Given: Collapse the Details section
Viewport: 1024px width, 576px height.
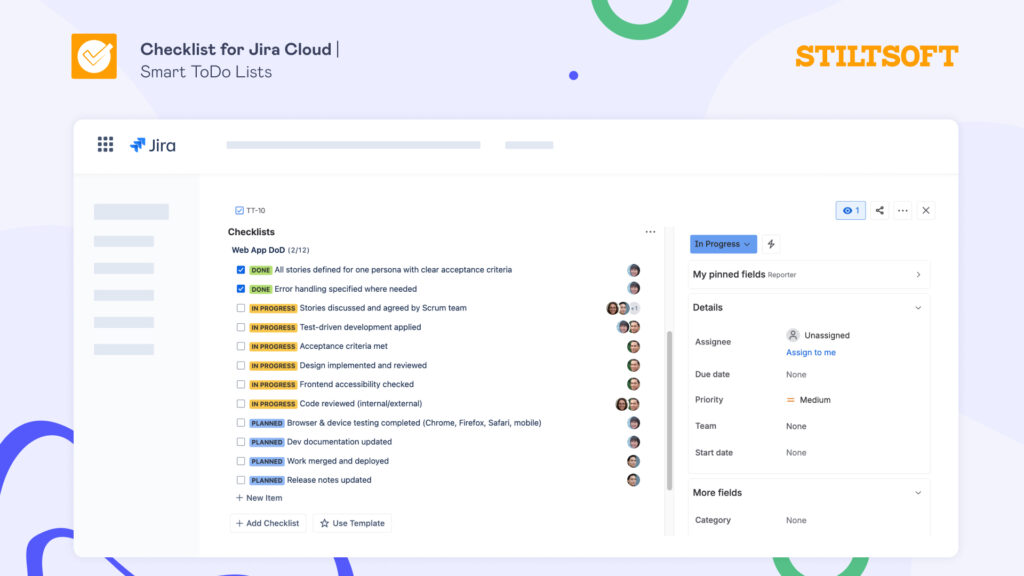Looking at the screenshot, I should [x=919, y=308].
